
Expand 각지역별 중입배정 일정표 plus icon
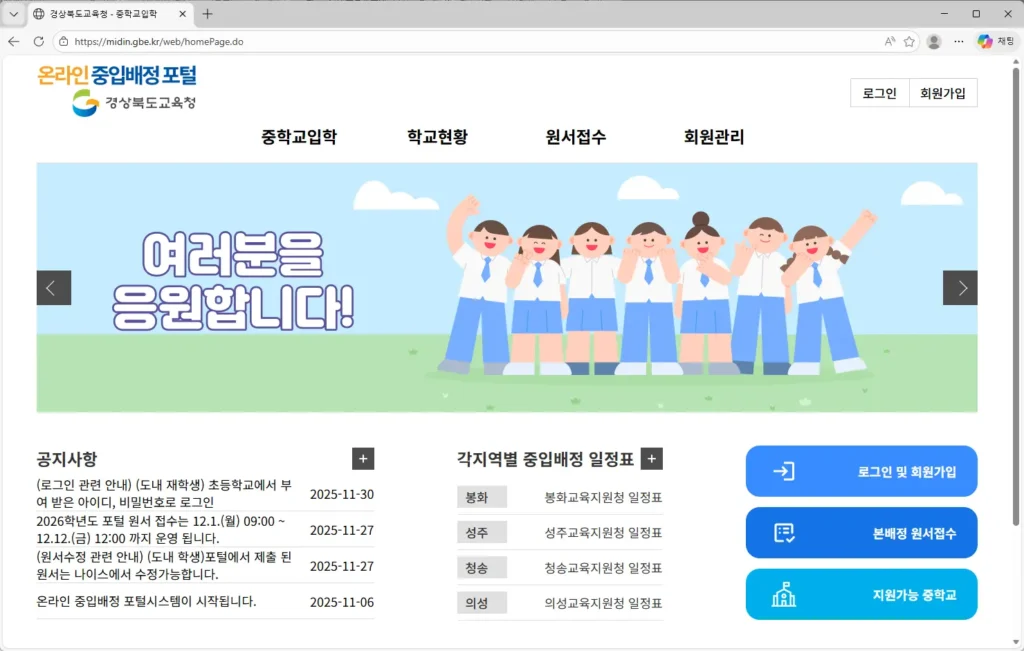point(652,459)
